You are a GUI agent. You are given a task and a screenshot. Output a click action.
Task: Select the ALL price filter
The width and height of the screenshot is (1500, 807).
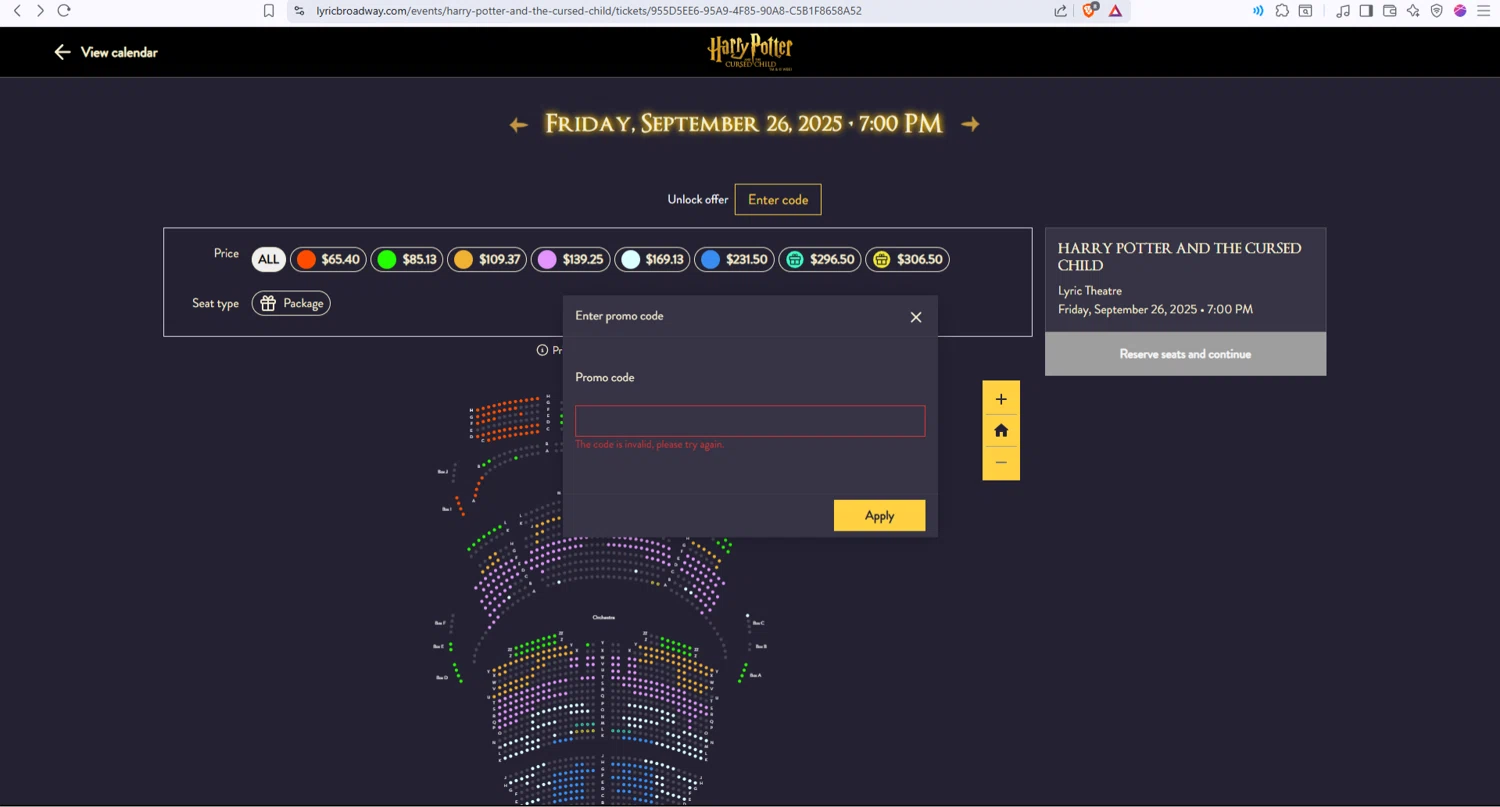pos(268,259)
